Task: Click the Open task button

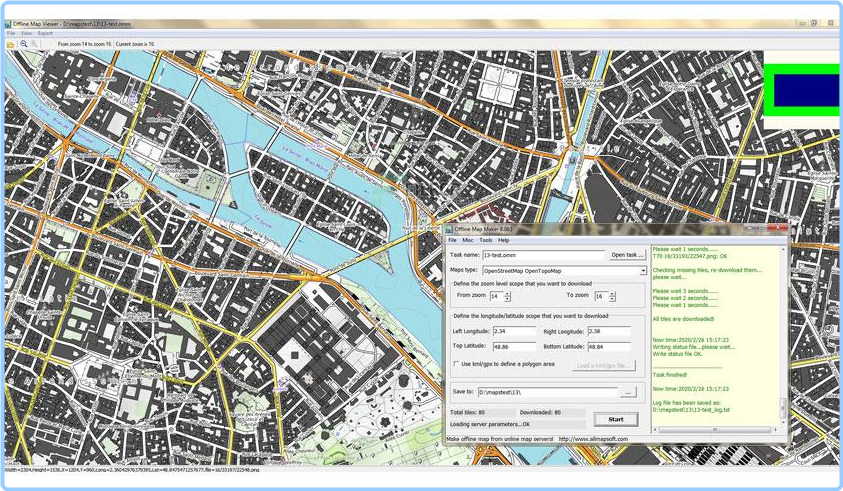Action: click(x=626, y=255)
